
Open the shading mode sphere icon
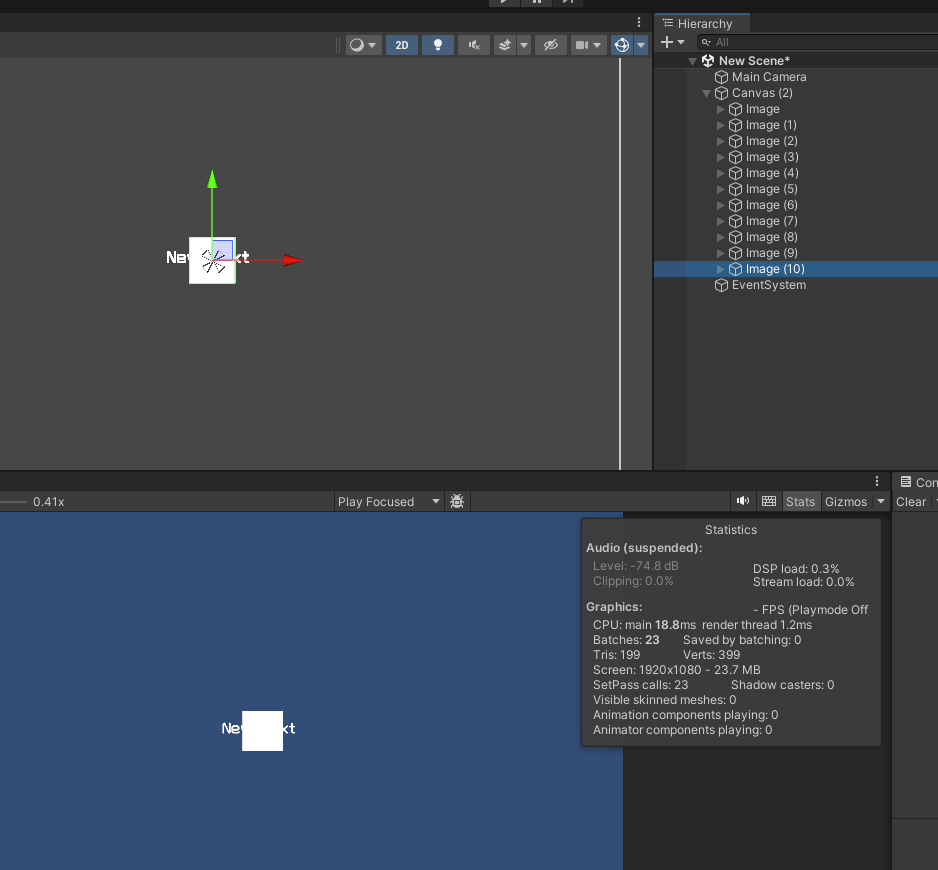point(357,45)
